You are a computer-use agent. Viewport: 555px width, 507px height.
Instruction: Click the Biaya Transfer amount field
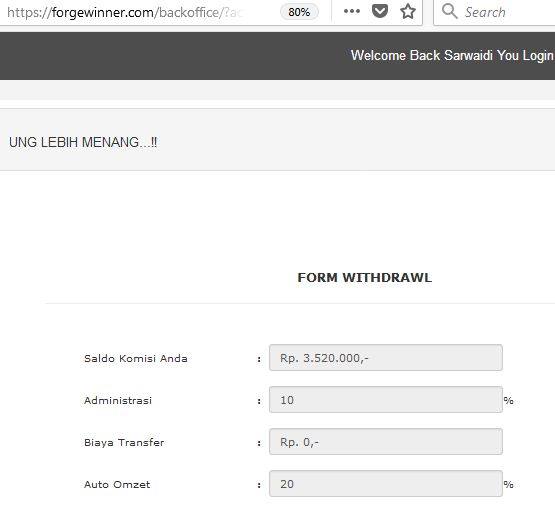pos(385,442)
